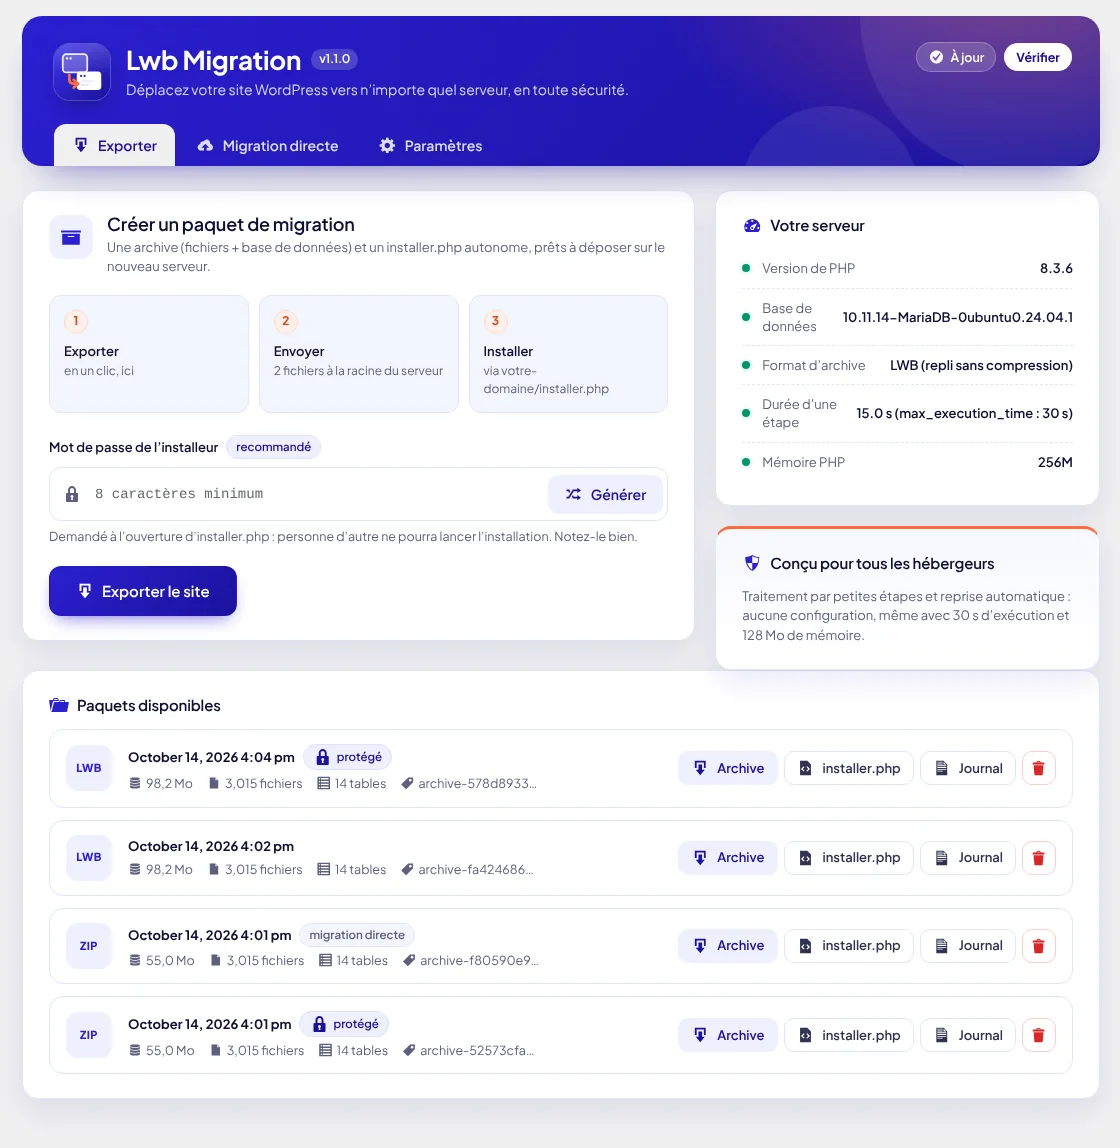Click 98,2 Mo size of the 4:04 pm package
The height and width of the screenshot is (1148, 1120).
[161, 783]
